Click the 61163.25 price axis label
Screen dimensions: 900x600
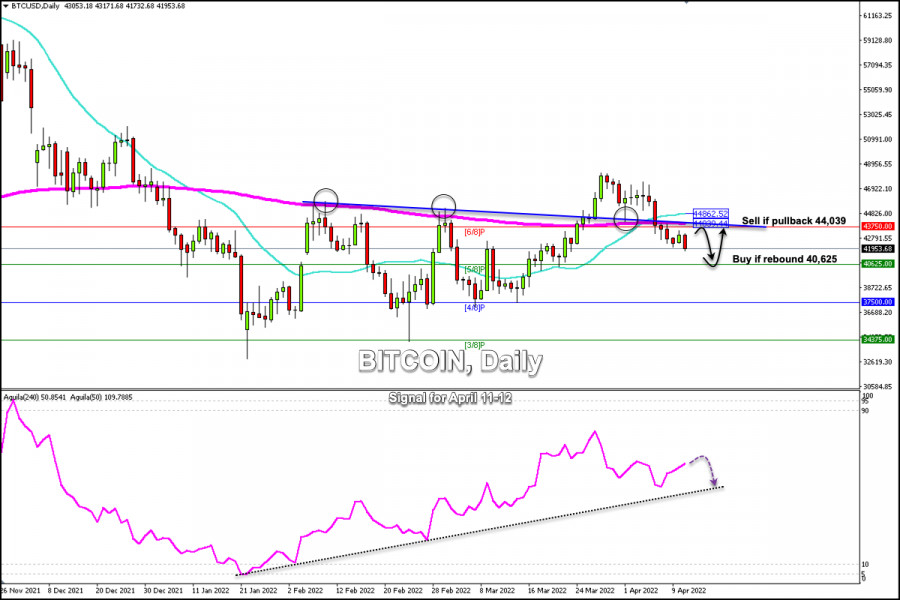[878, 16]
